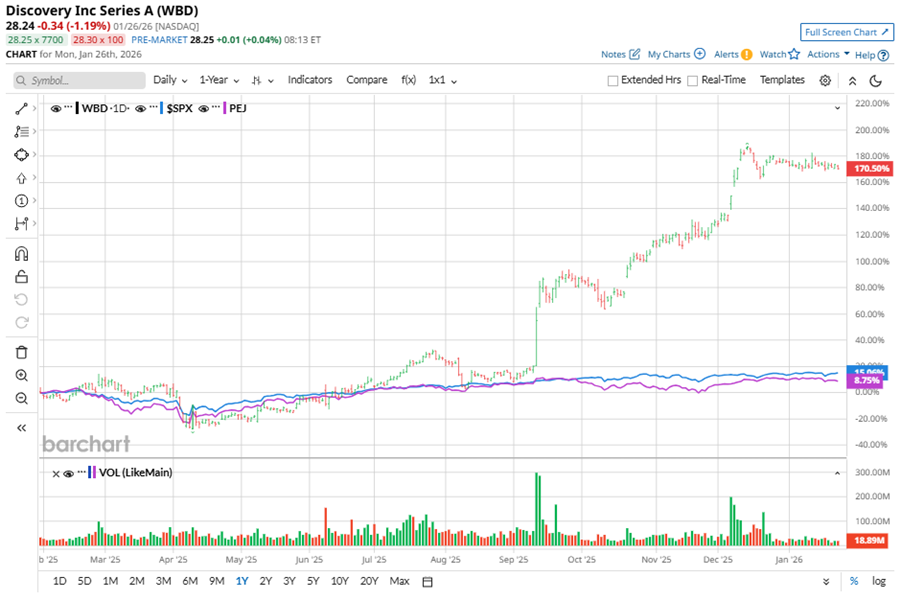Toggle visibility of VOL indicator

[68, 474]
